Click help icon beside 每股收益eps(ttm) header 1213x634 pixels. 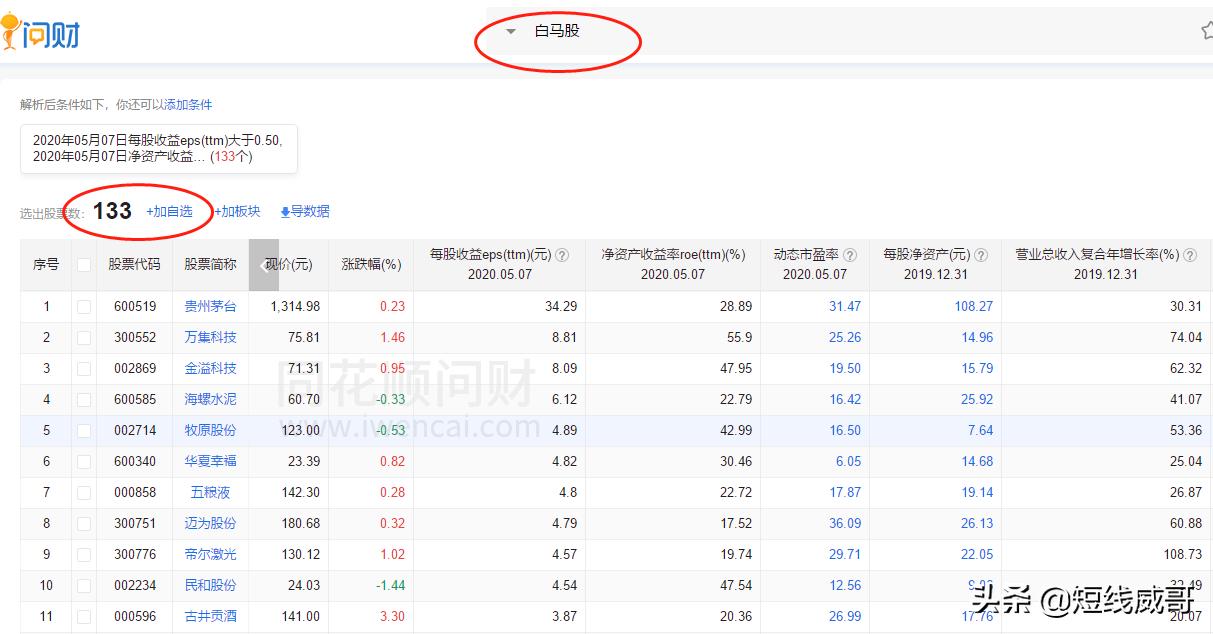tap(562, 255)
